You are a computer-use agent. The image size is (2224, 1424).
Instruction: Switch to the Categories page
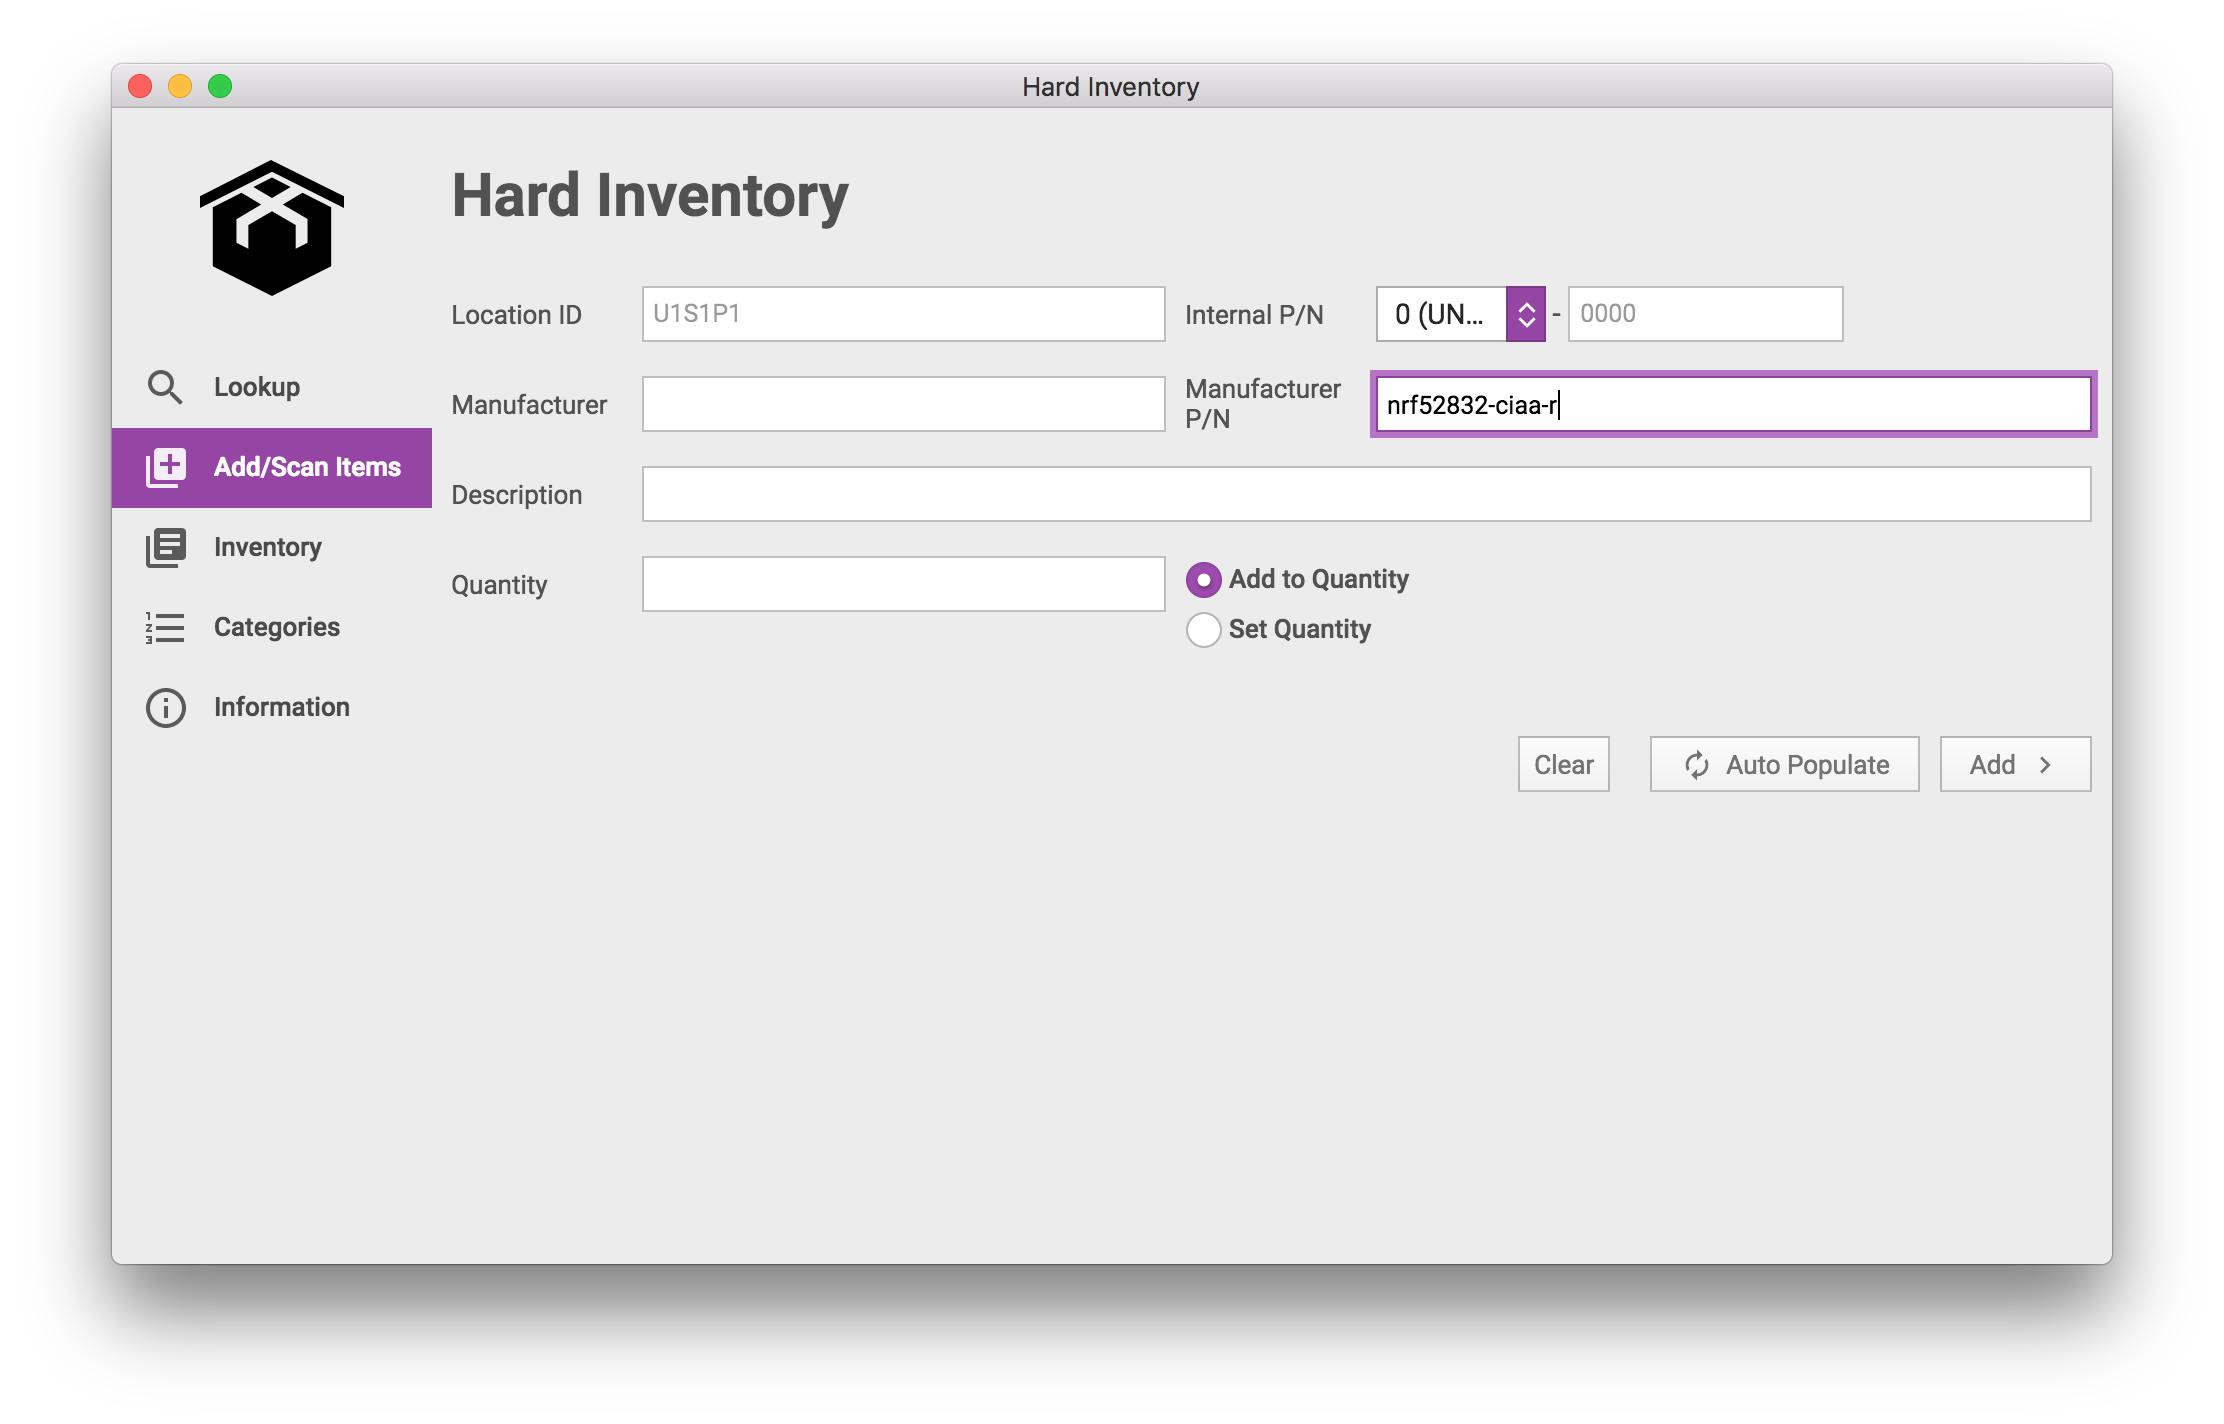[x=277, y=627]
